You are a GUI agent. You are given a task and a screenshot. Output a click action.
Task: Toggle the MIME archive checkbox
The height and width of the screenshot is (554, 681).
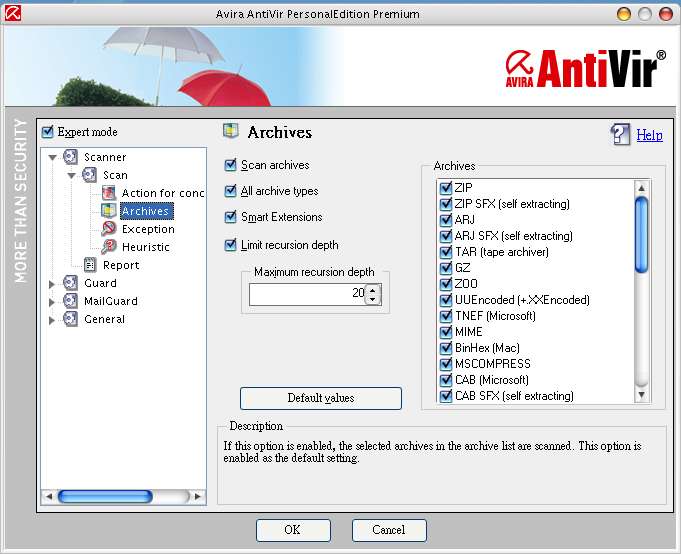(446, 332)
